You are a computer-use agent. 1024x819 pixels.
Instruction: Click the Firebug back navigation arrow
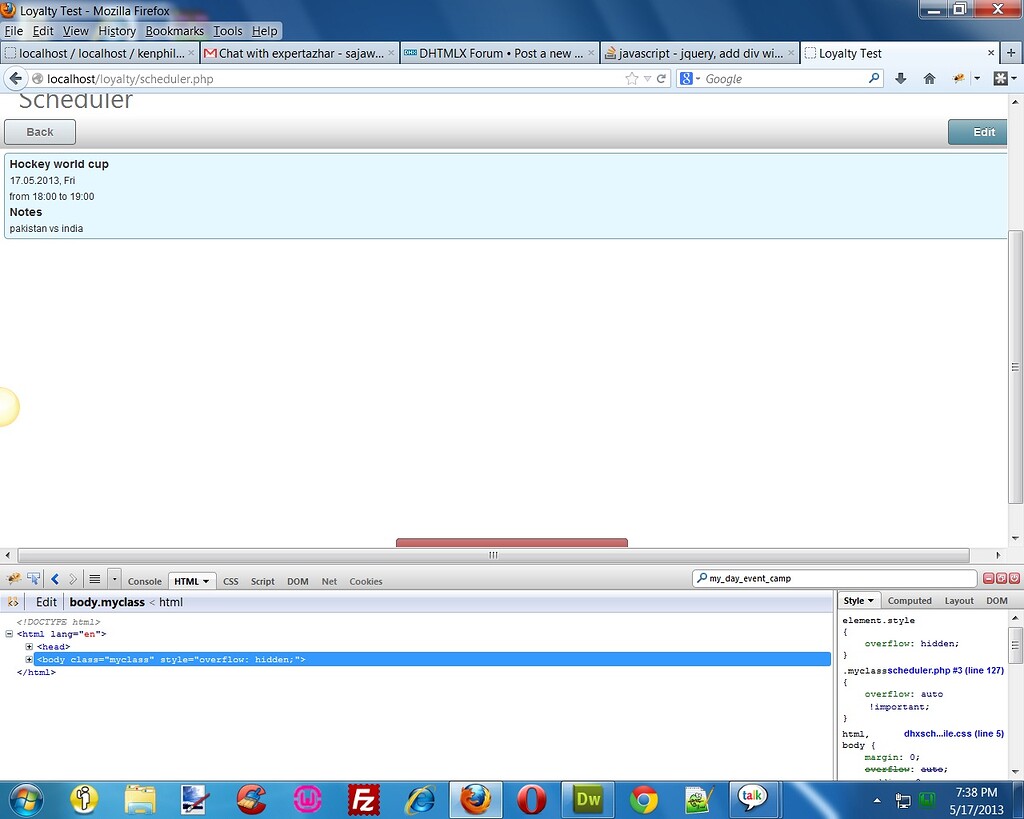click(55, 579)
